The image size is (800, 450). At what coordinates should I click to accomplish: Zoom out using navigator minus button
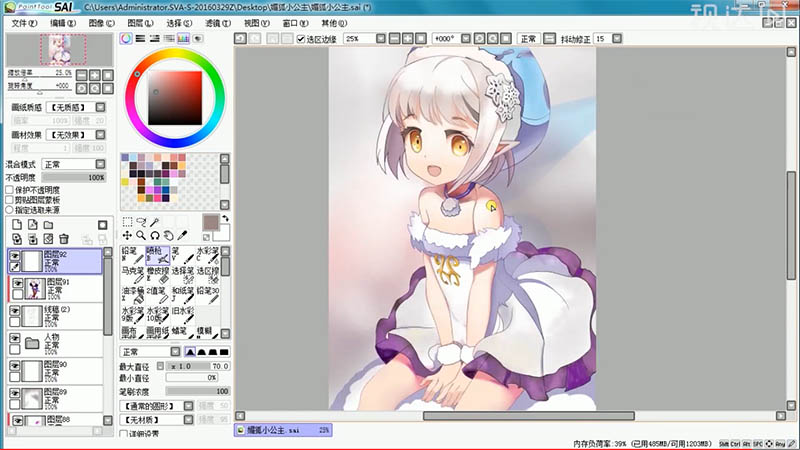(x=82, y=75)
